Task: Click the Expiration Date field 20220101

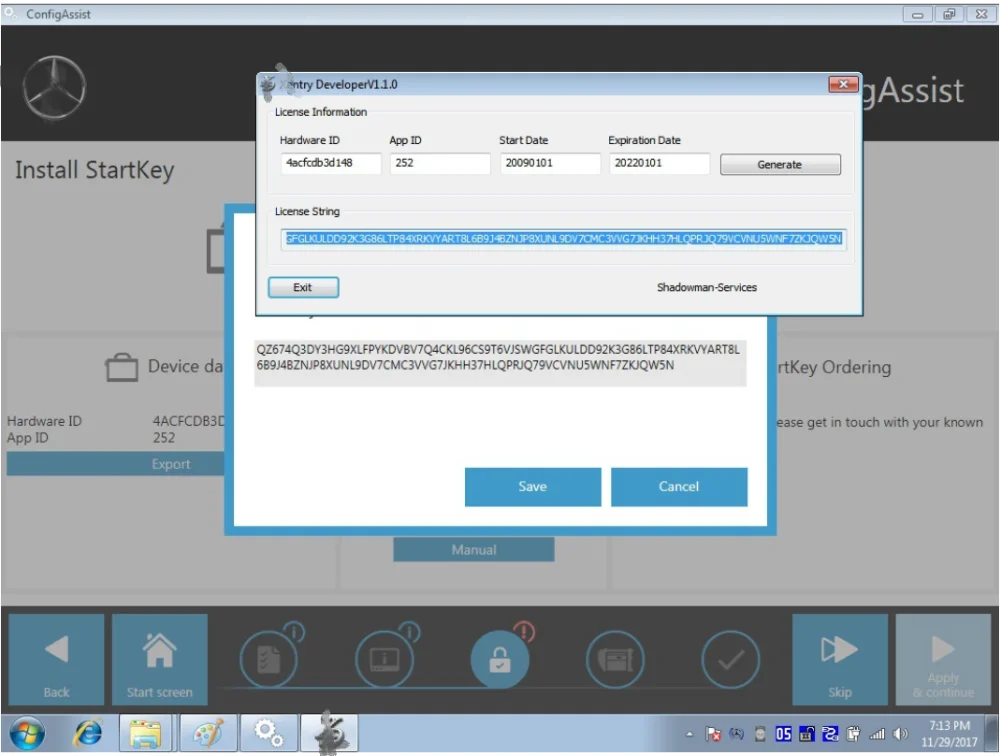Action: [659, 163]
